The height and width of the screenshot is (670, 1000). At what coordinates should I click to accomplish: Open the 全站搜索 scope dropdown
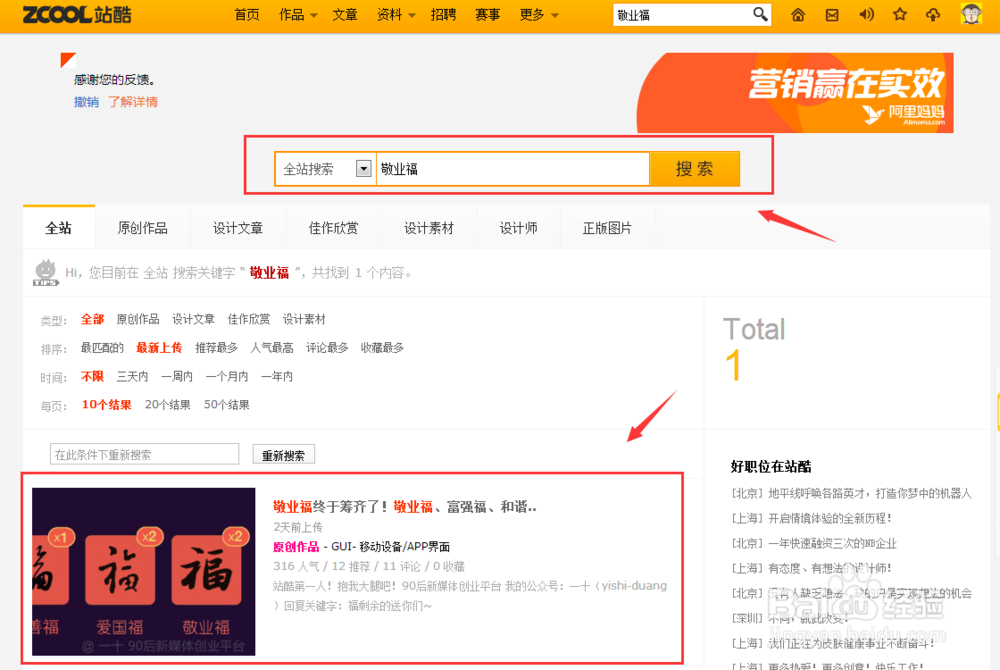coord(323,168)
